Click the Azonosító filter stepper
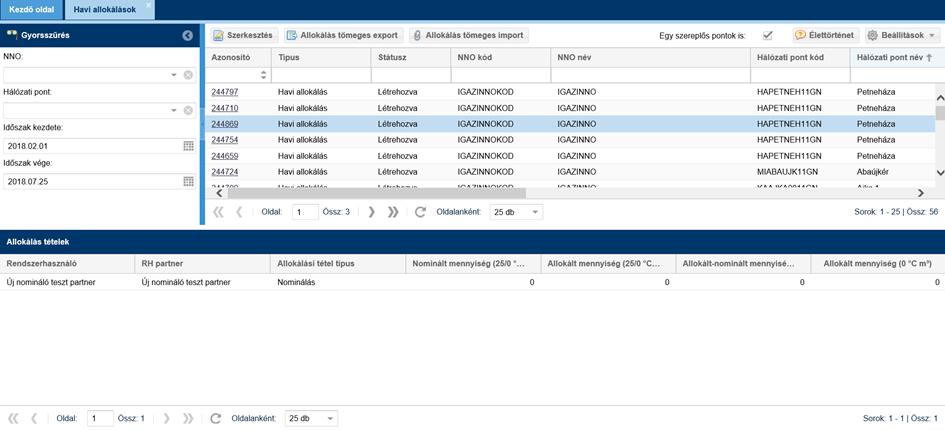The height and width of the screenshot is (431, 945). [263, 75]
